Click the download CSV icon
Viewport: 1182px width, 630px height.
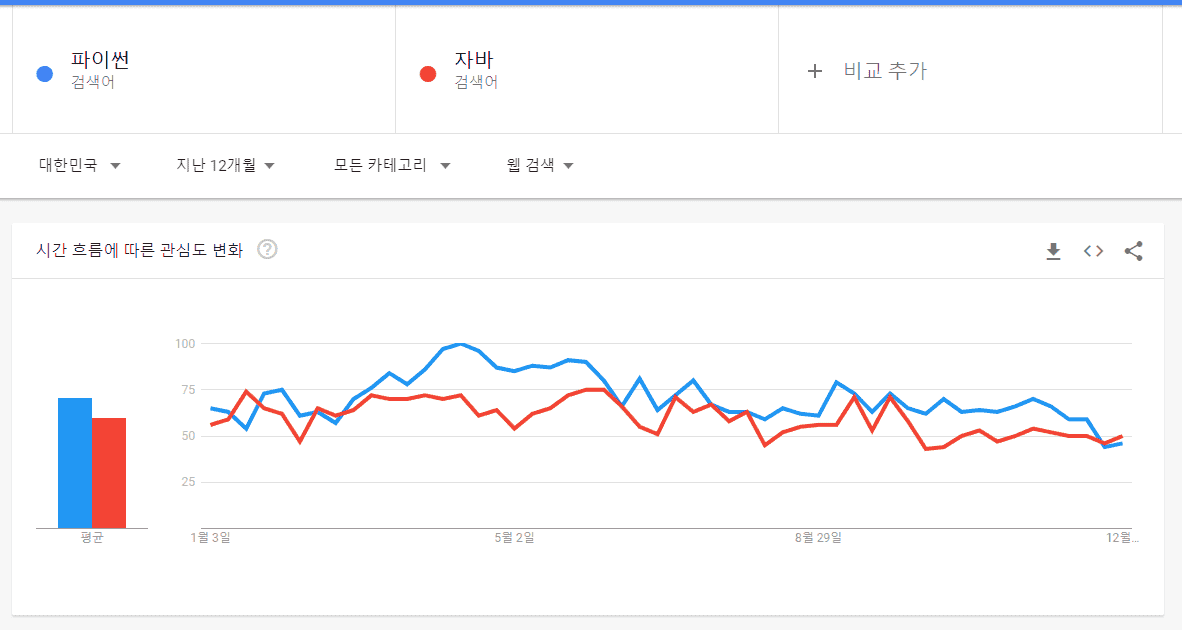tap(1053, 251)
